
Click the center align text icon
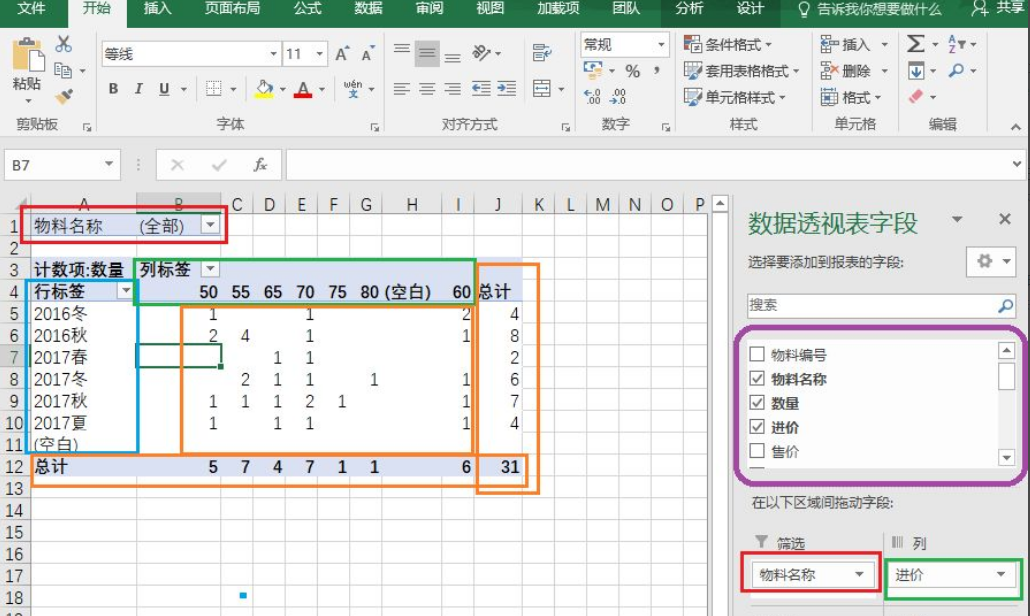point(427,89)
